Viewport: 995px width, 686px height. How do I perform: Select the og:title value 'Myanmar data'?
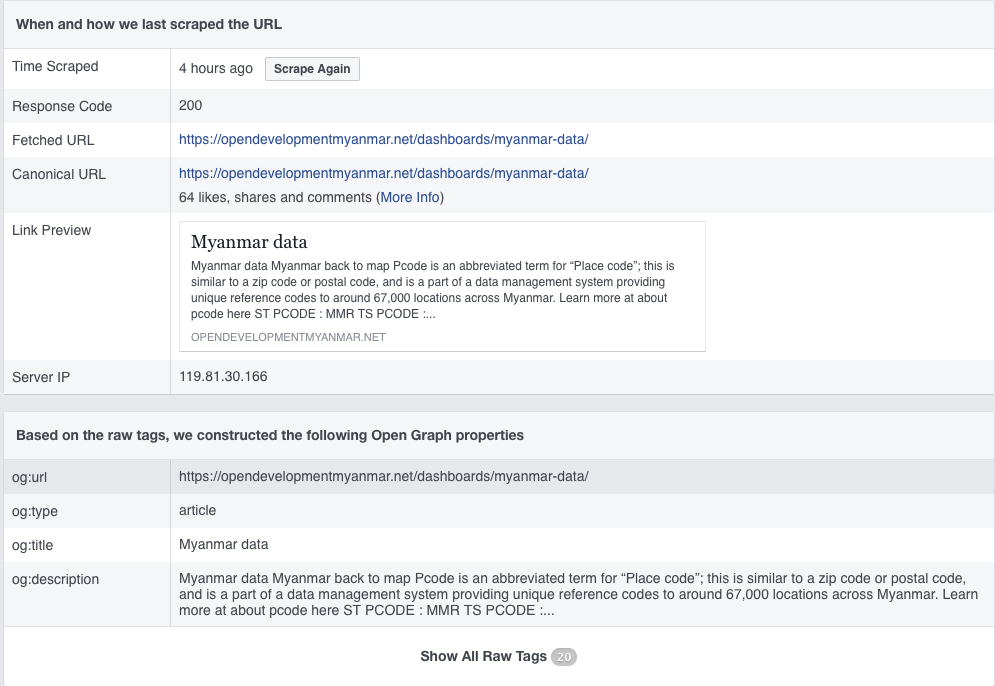[223, 544]
